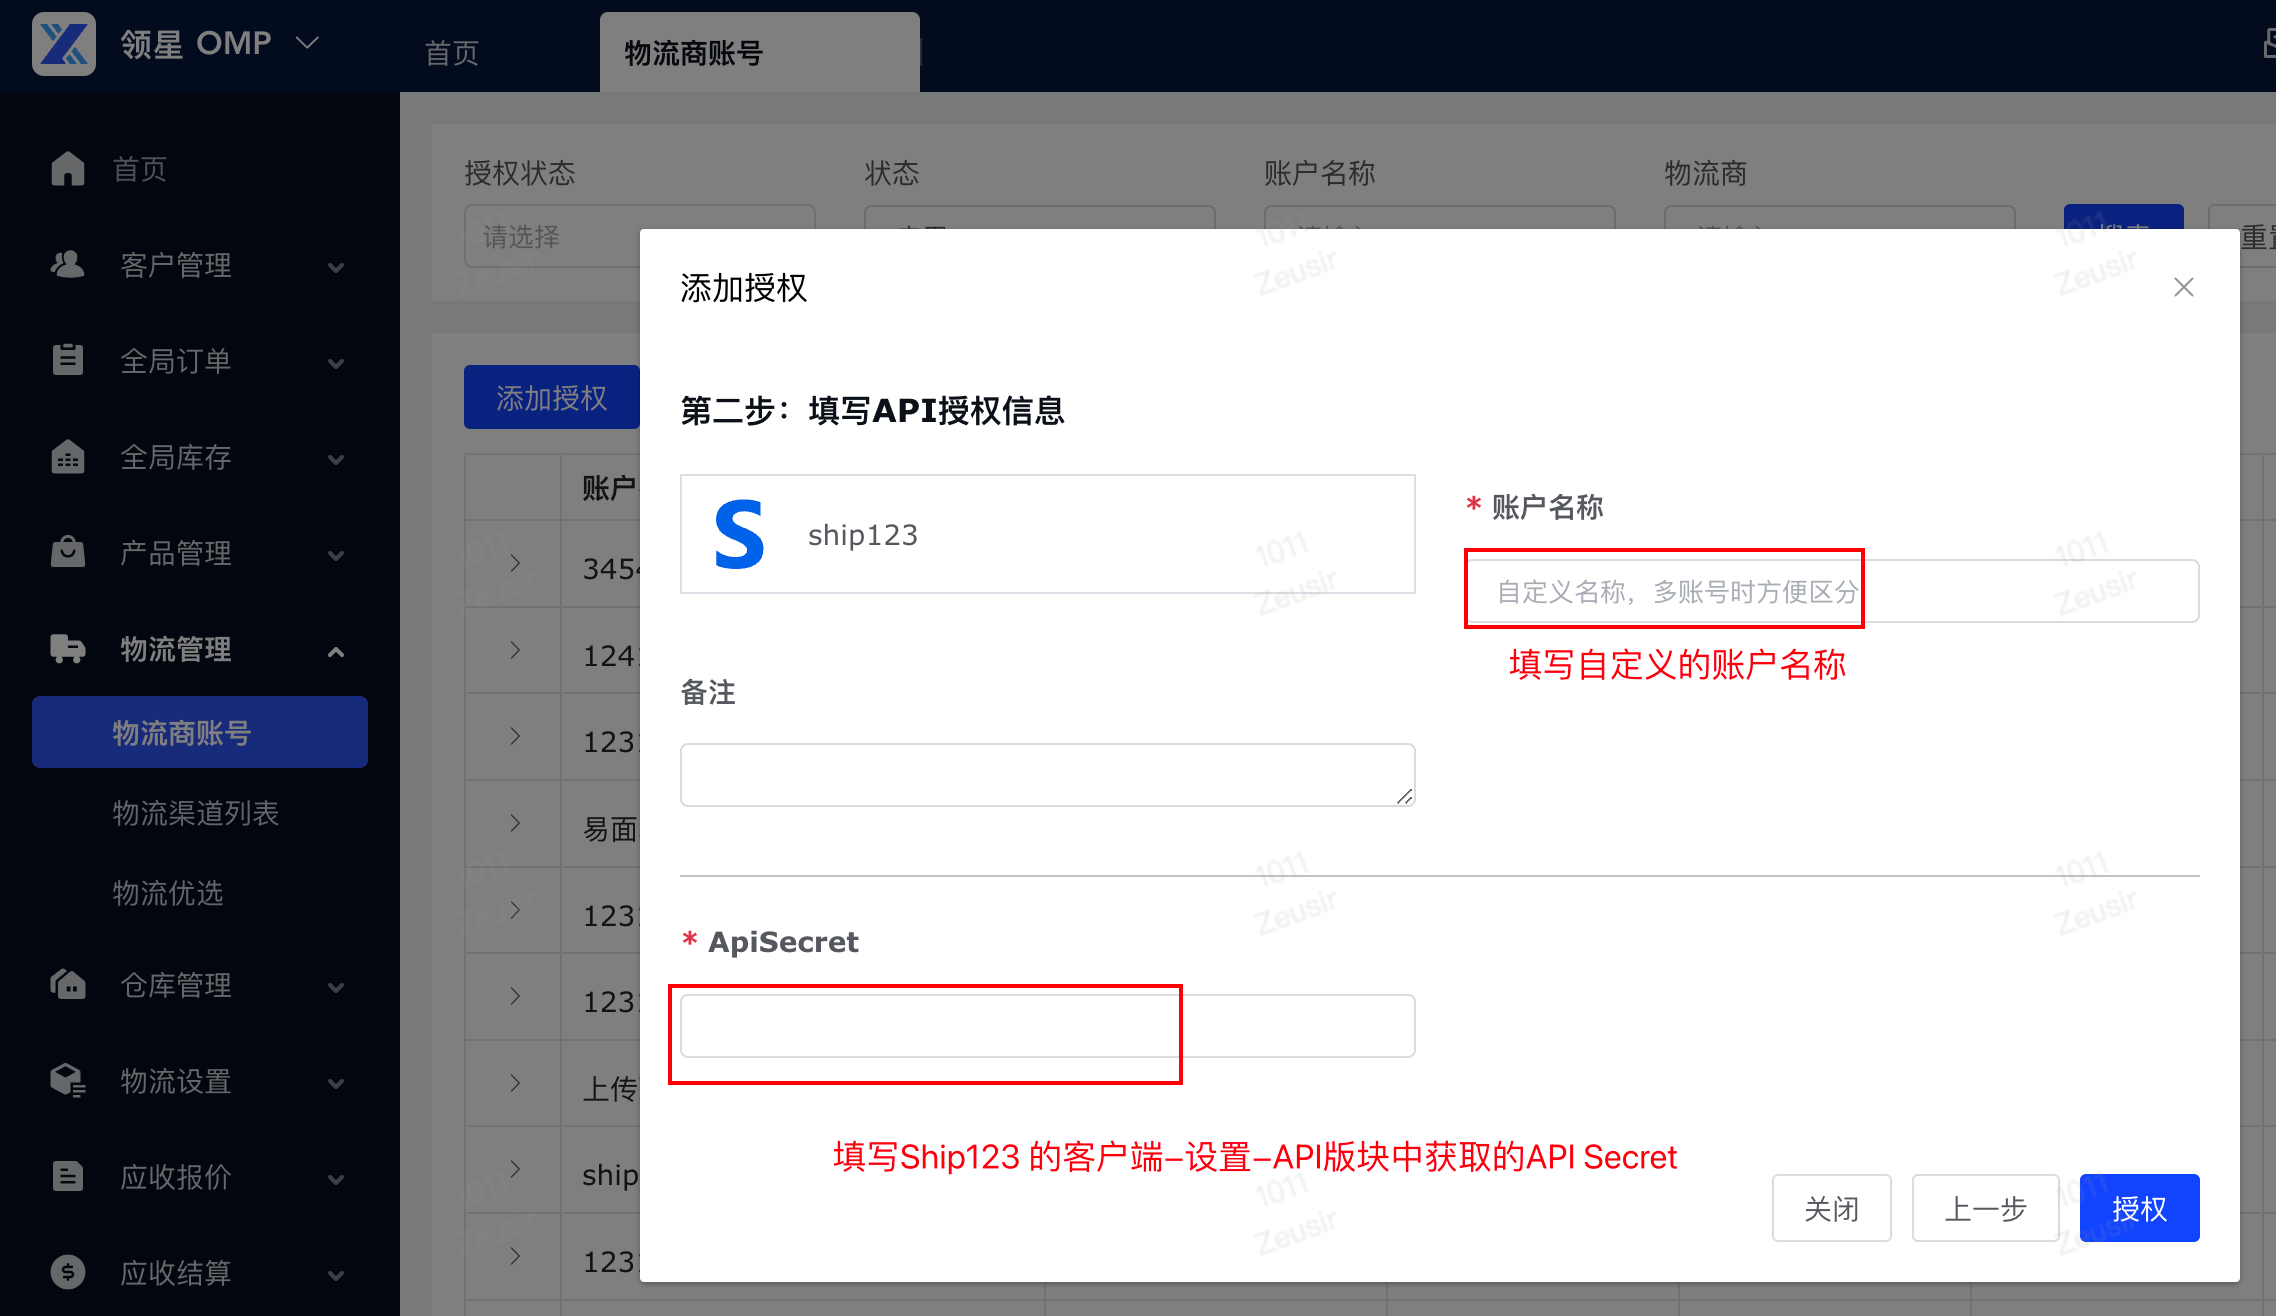Screen dimensions: 2276x1316
Task: Click the ship123 provider name text
Action: pos(863,535)
